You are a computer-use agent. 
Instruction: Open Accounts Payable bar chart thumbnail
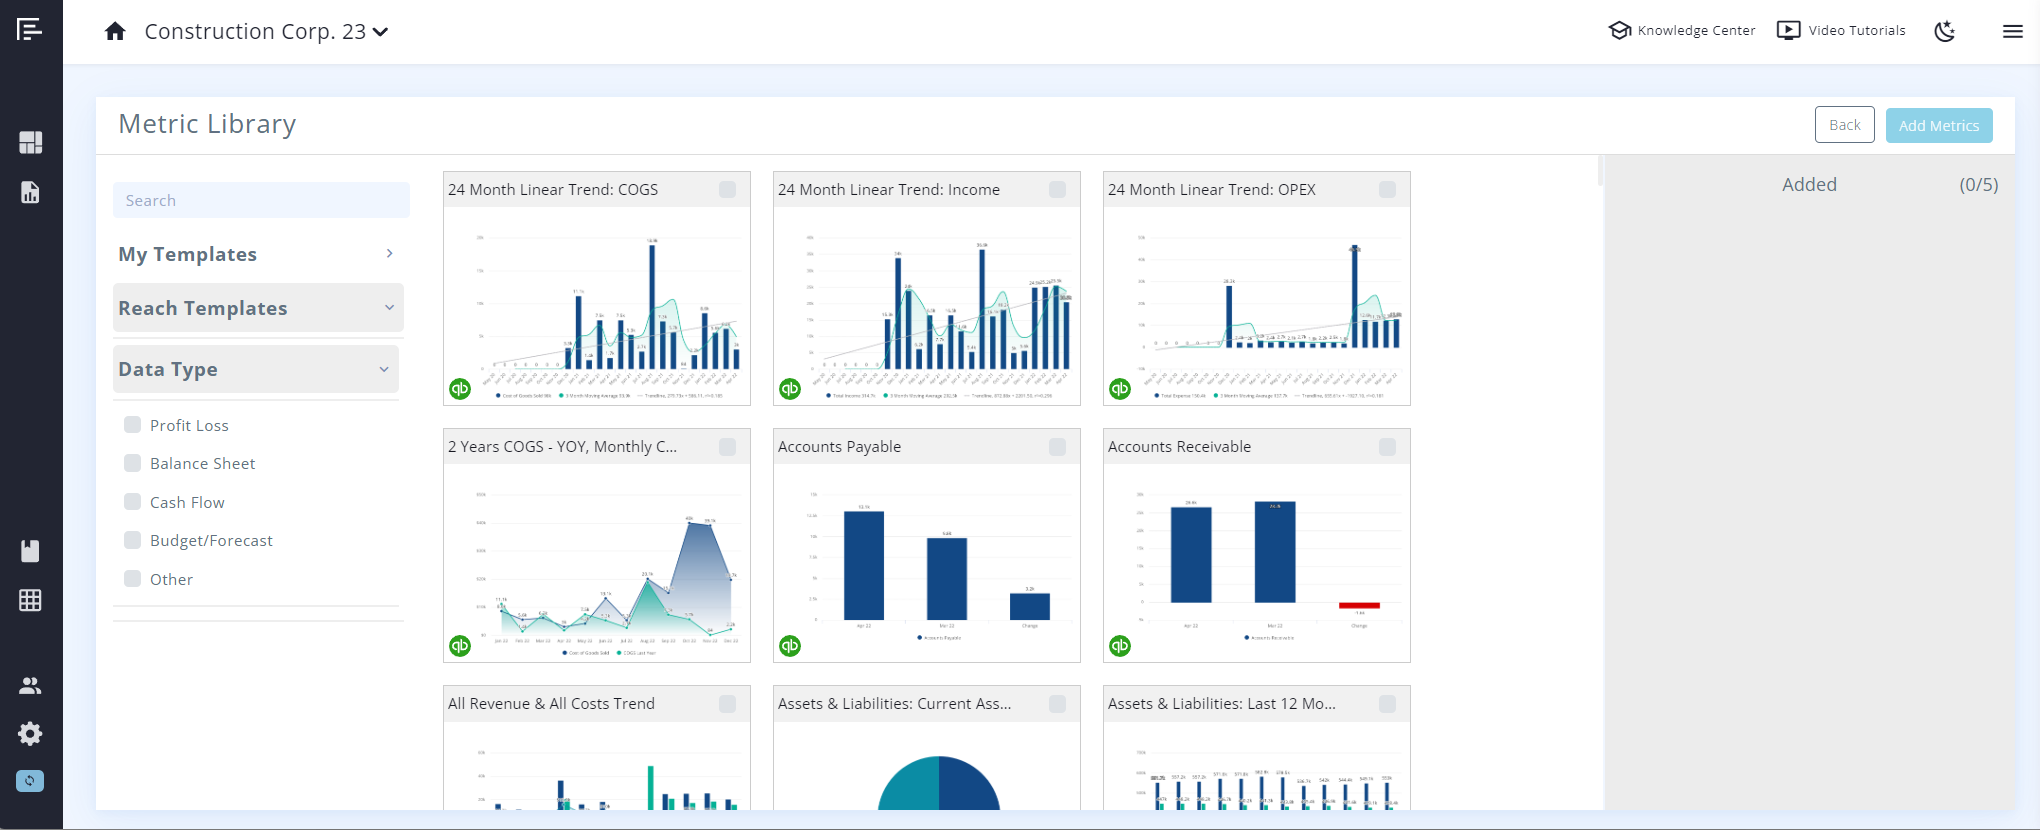click(927, 562)
